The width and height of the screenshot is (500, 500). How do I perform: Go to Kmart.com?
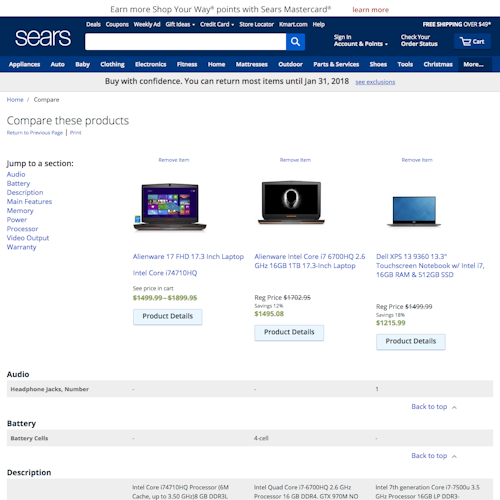coord(293,24)
